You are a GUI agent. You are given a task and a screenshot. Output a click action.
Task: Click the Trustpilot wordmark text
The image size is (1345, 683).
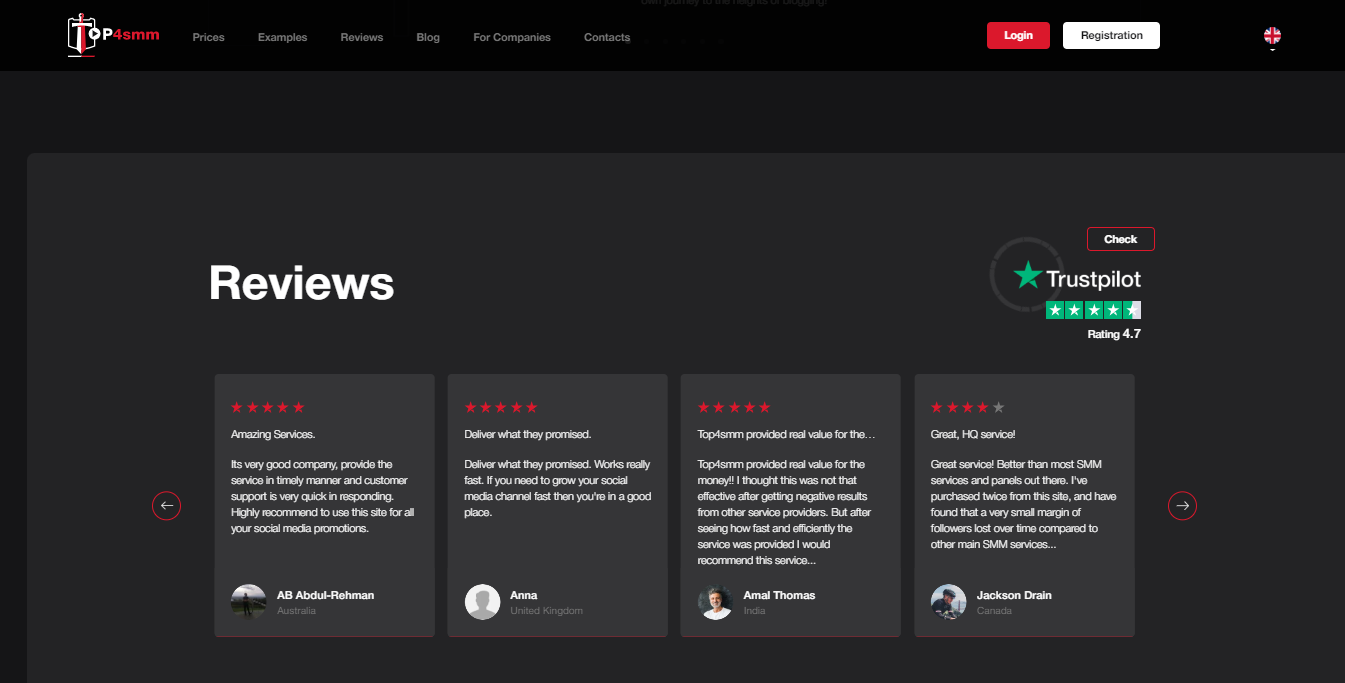point(1093,279)
